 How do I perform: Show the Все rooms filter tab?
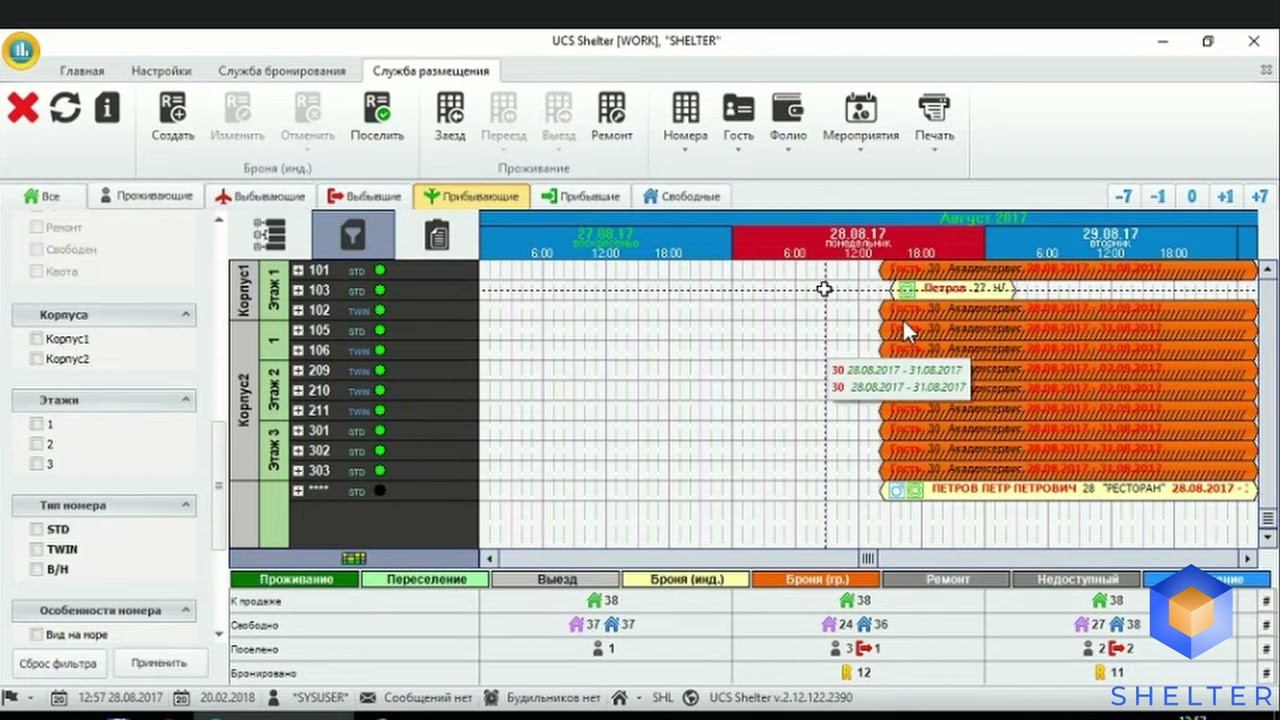coord(42,196)
